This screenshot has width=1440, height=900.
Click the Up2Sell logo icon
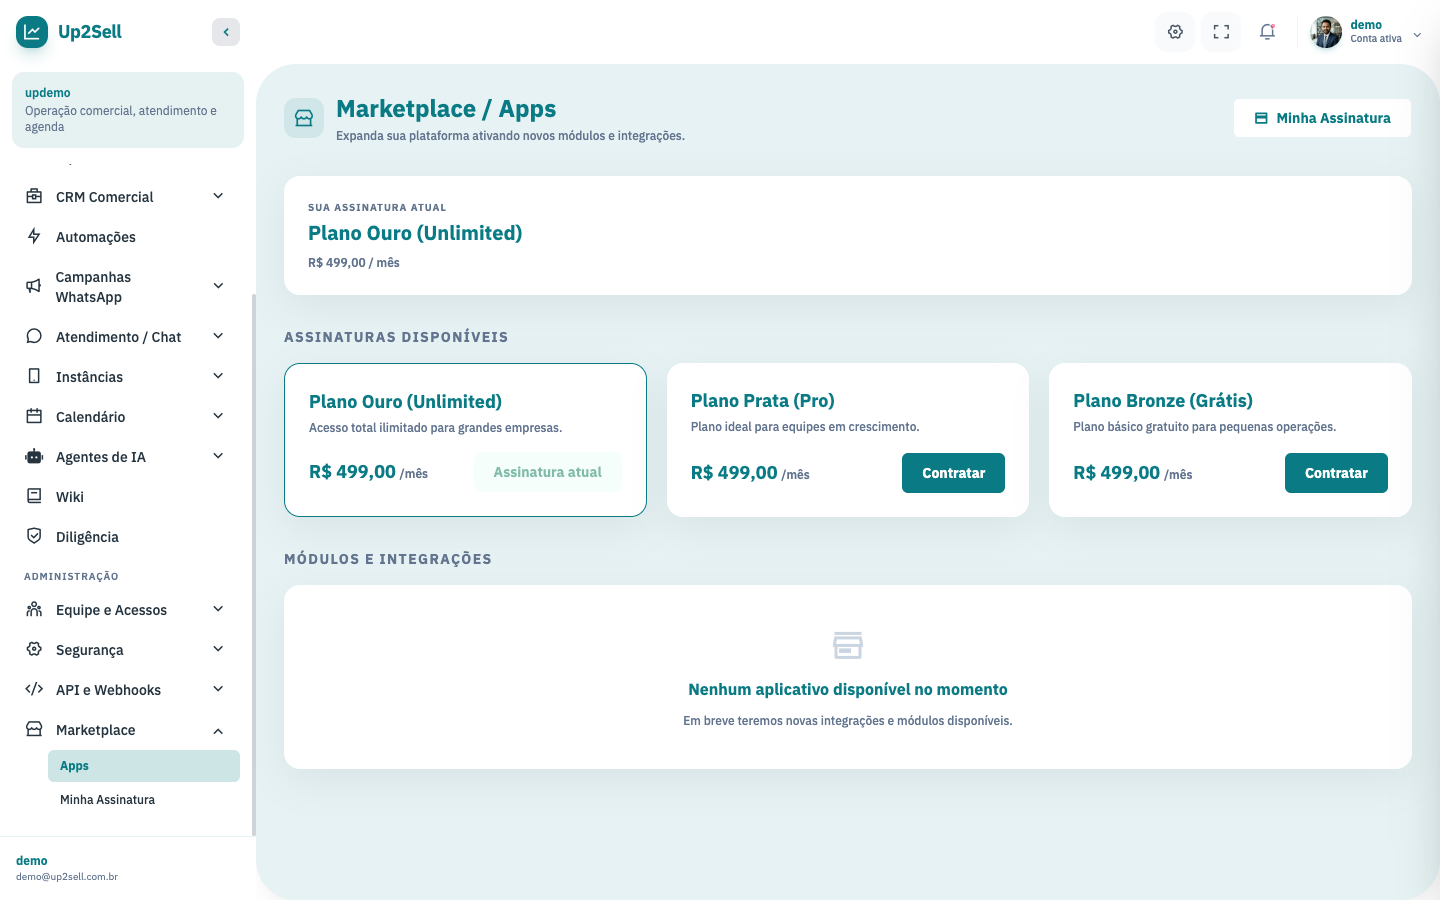pyautogui.click(x=32, y=32)
